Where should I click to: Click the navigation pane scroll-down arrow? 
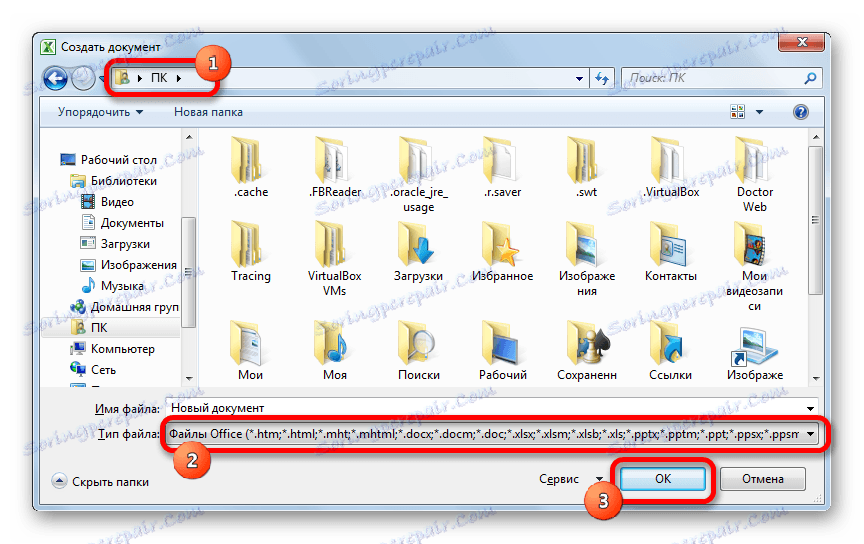point(189,378)
